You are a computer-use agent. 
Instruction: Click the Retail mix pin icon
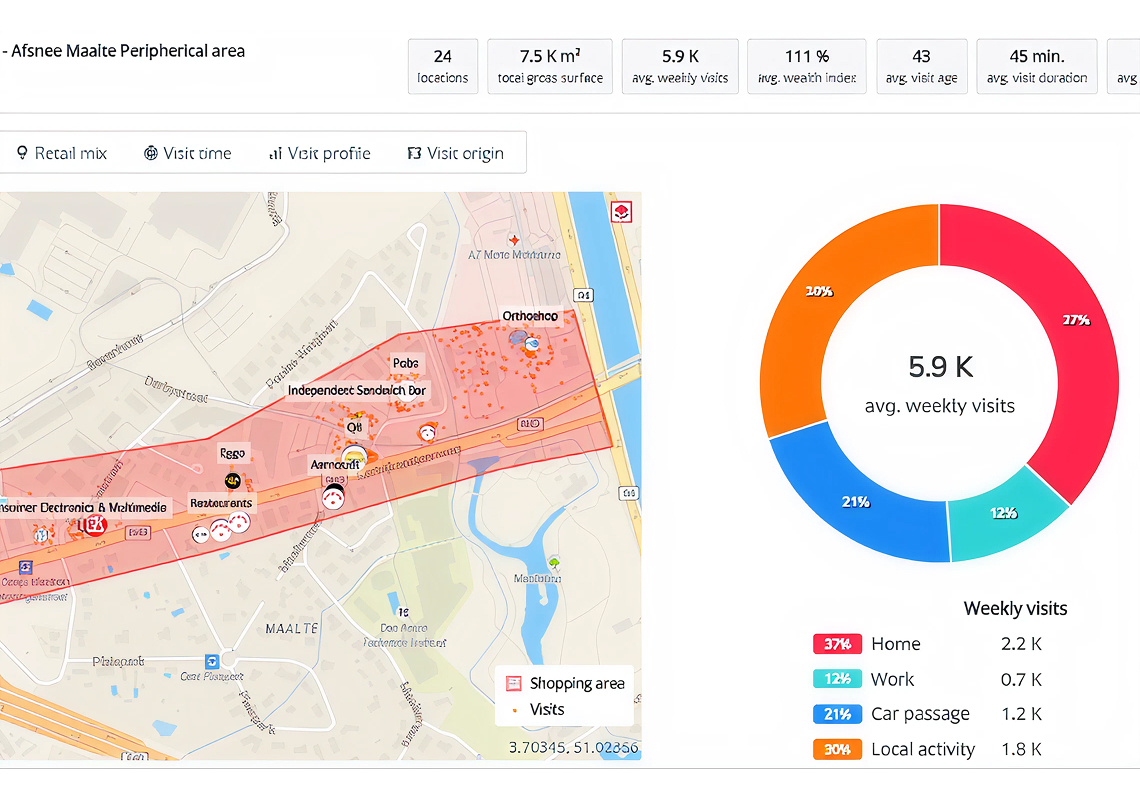click(x=22, y=153)
